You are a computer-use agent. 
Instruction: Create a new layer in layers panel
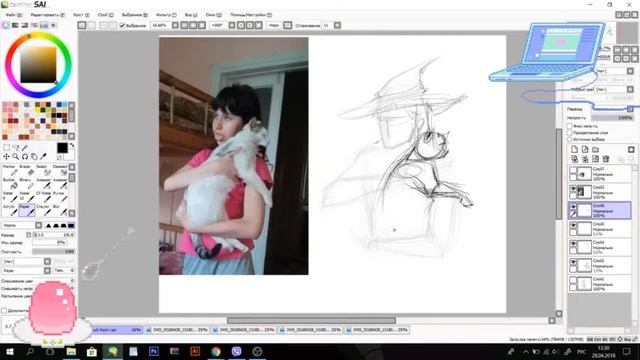pyautogui.click(x=575, y=149)
